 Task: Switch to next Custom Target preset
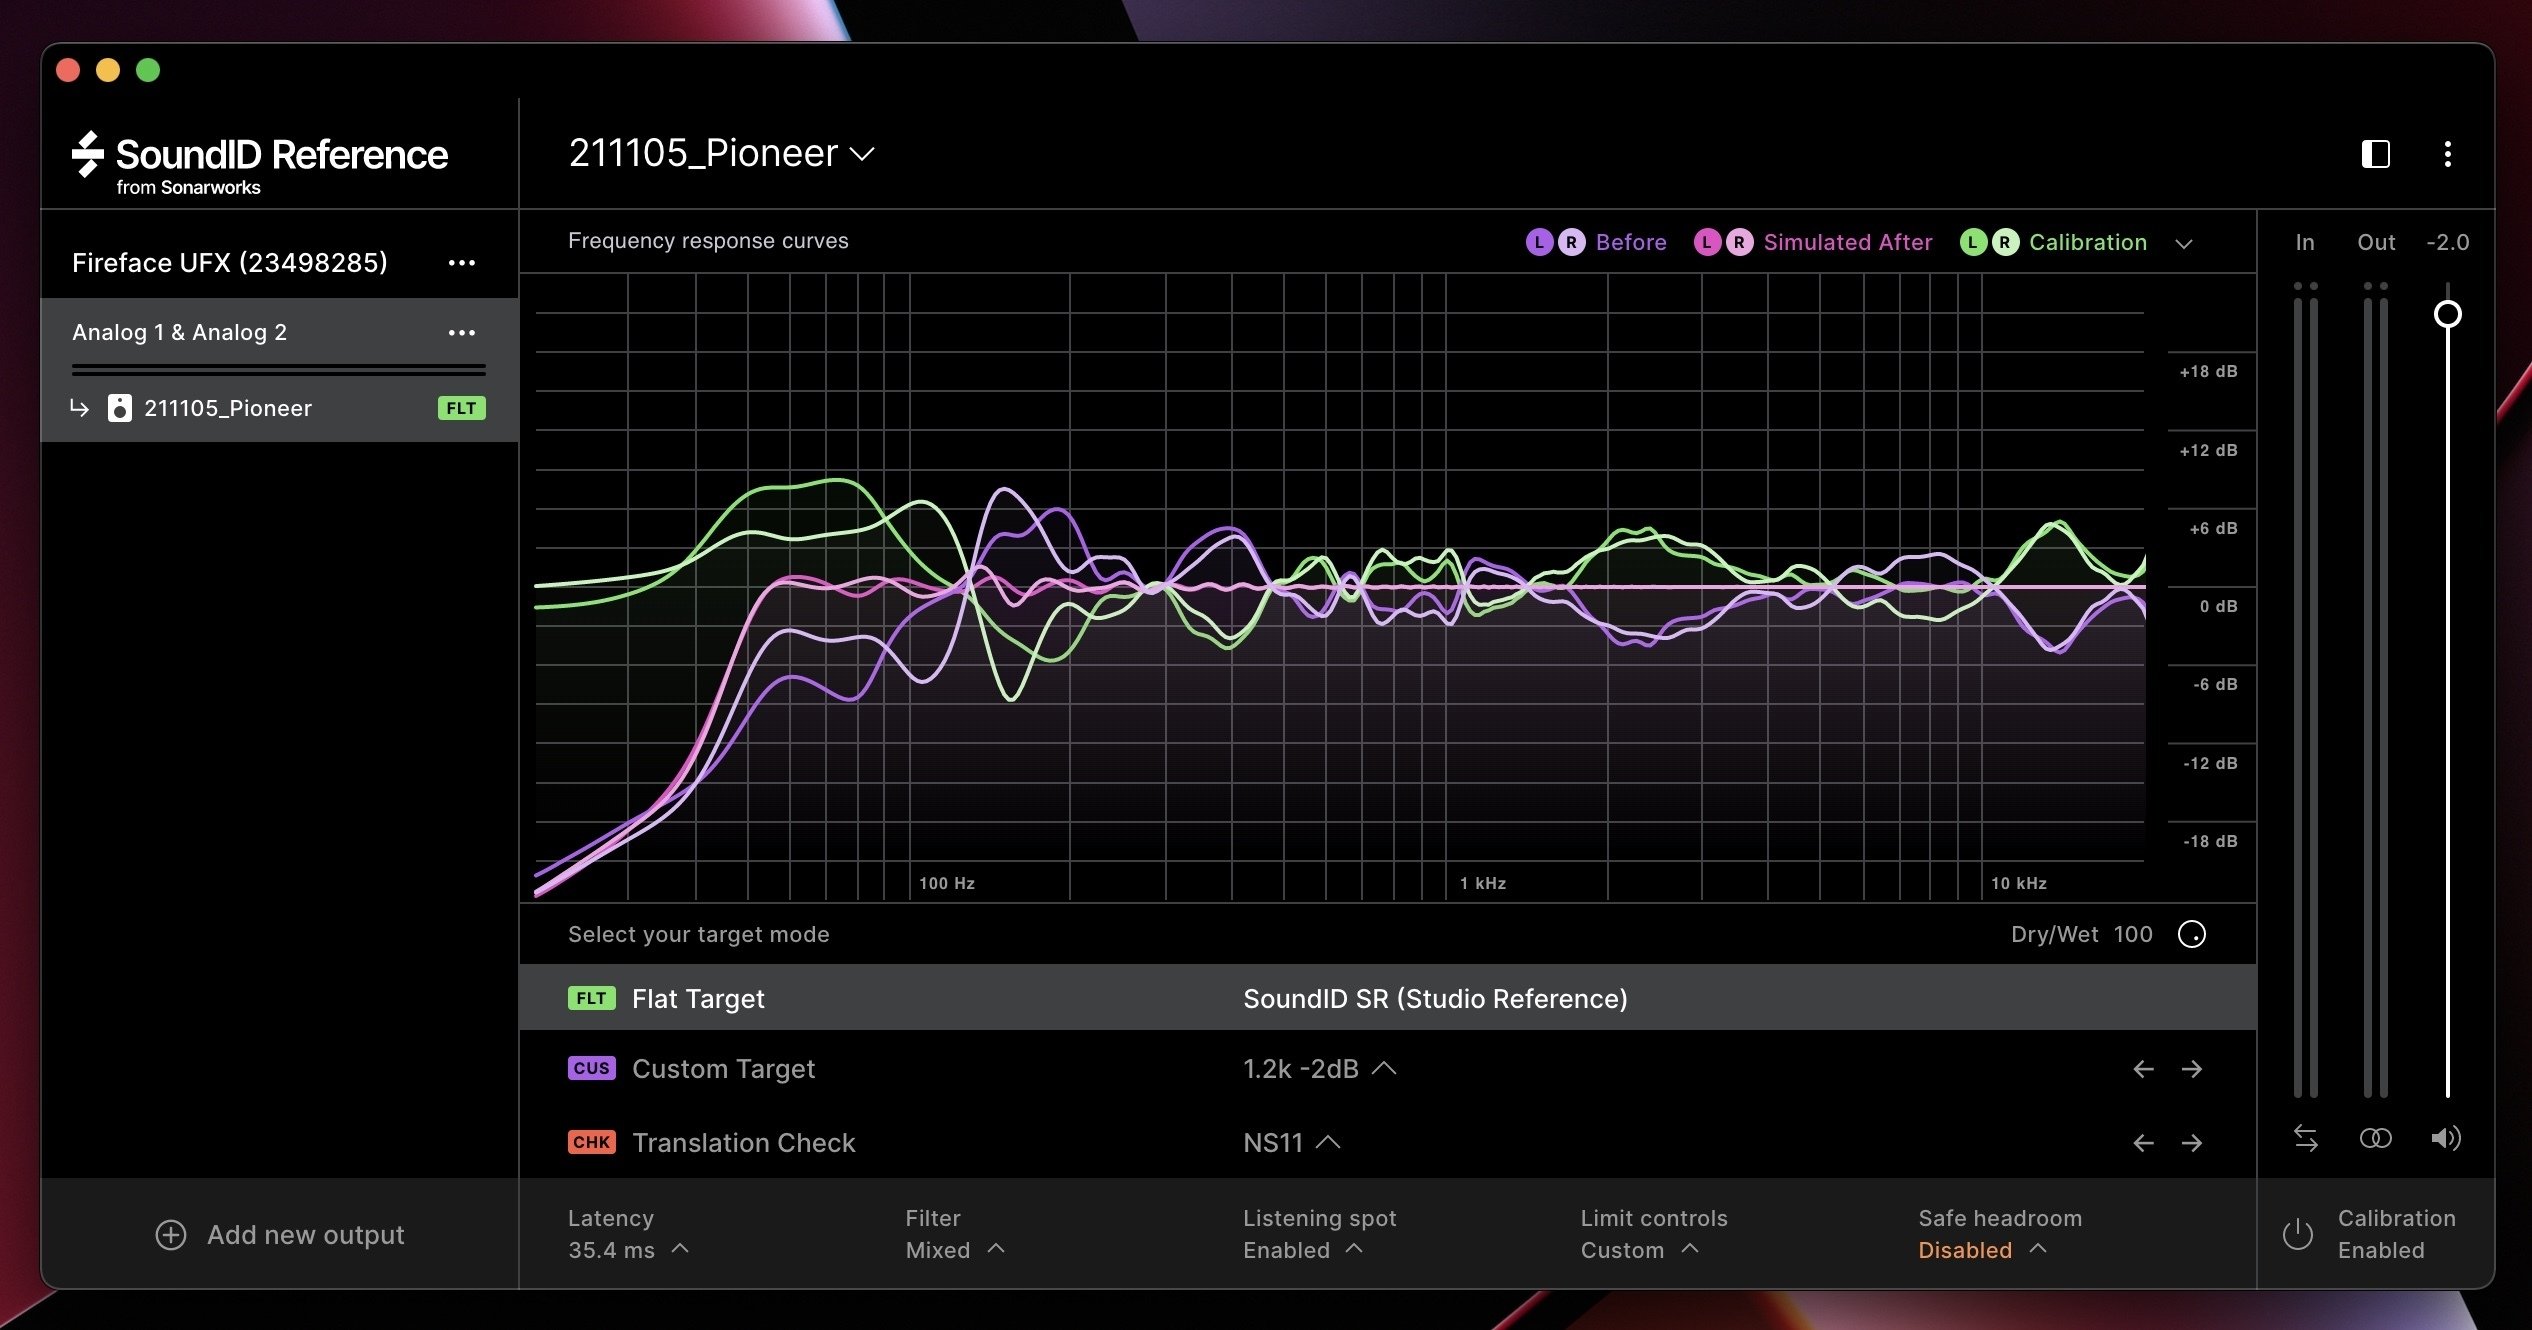pos(2191,1069)
